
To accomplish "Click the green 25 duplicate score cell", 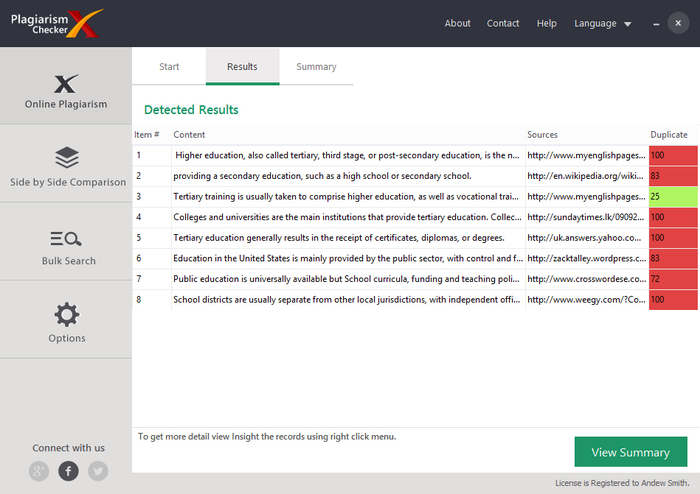I will coord(673,196).
